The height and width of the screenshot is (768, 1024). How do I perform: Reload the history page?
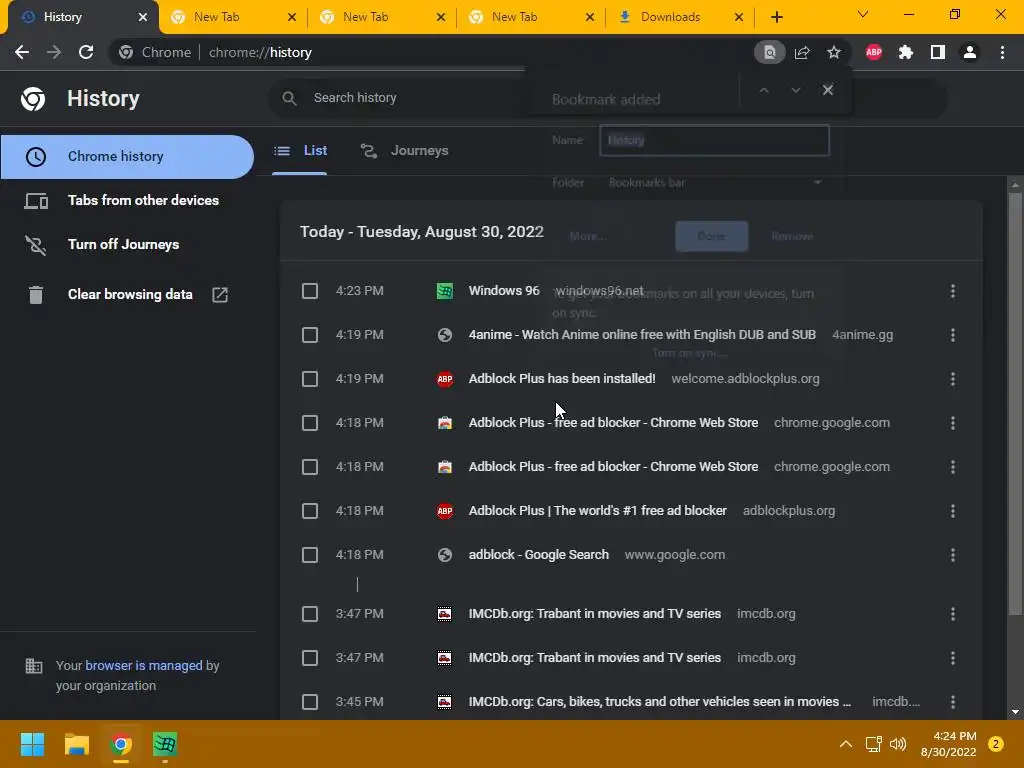tap(86, 52)
